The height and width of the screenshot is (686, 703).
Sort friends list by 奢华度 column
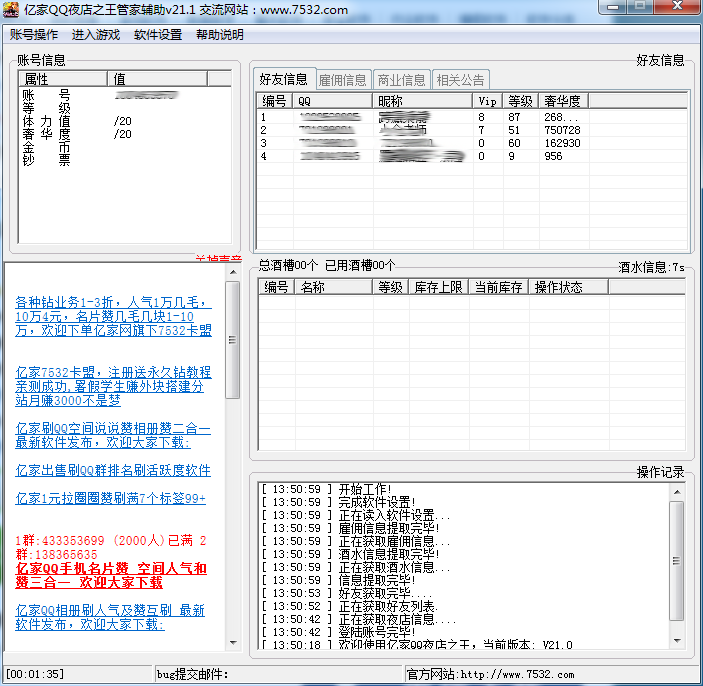(564, 101)
